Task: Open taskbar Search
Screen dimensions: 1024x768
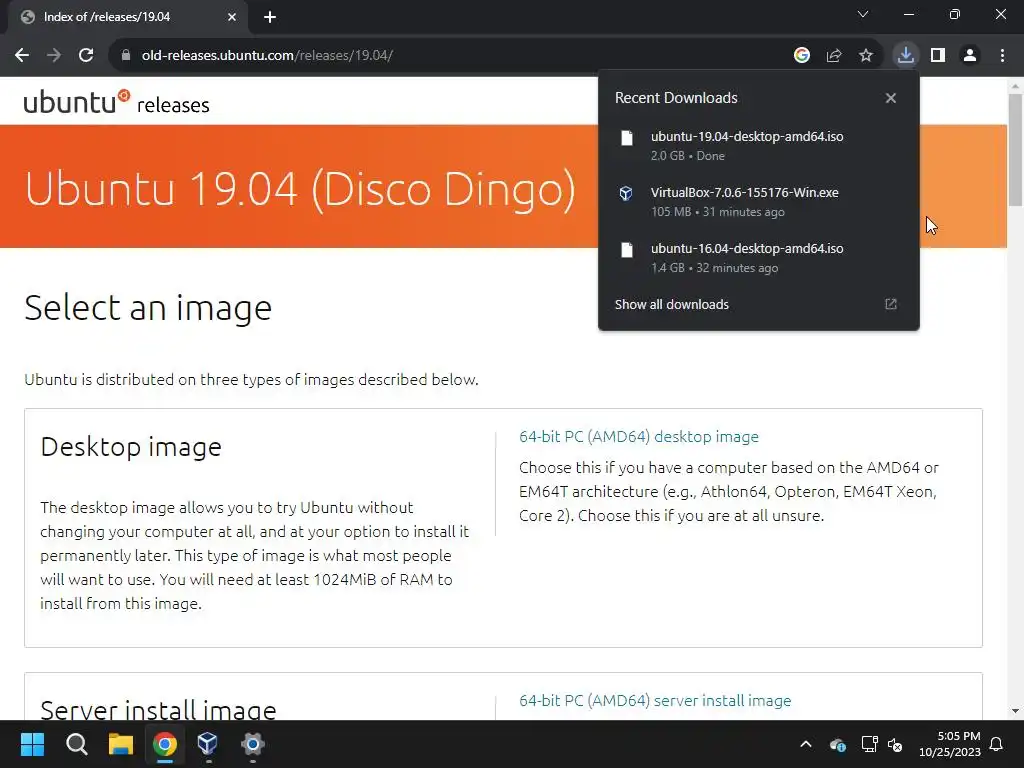Action: point(76,744)
